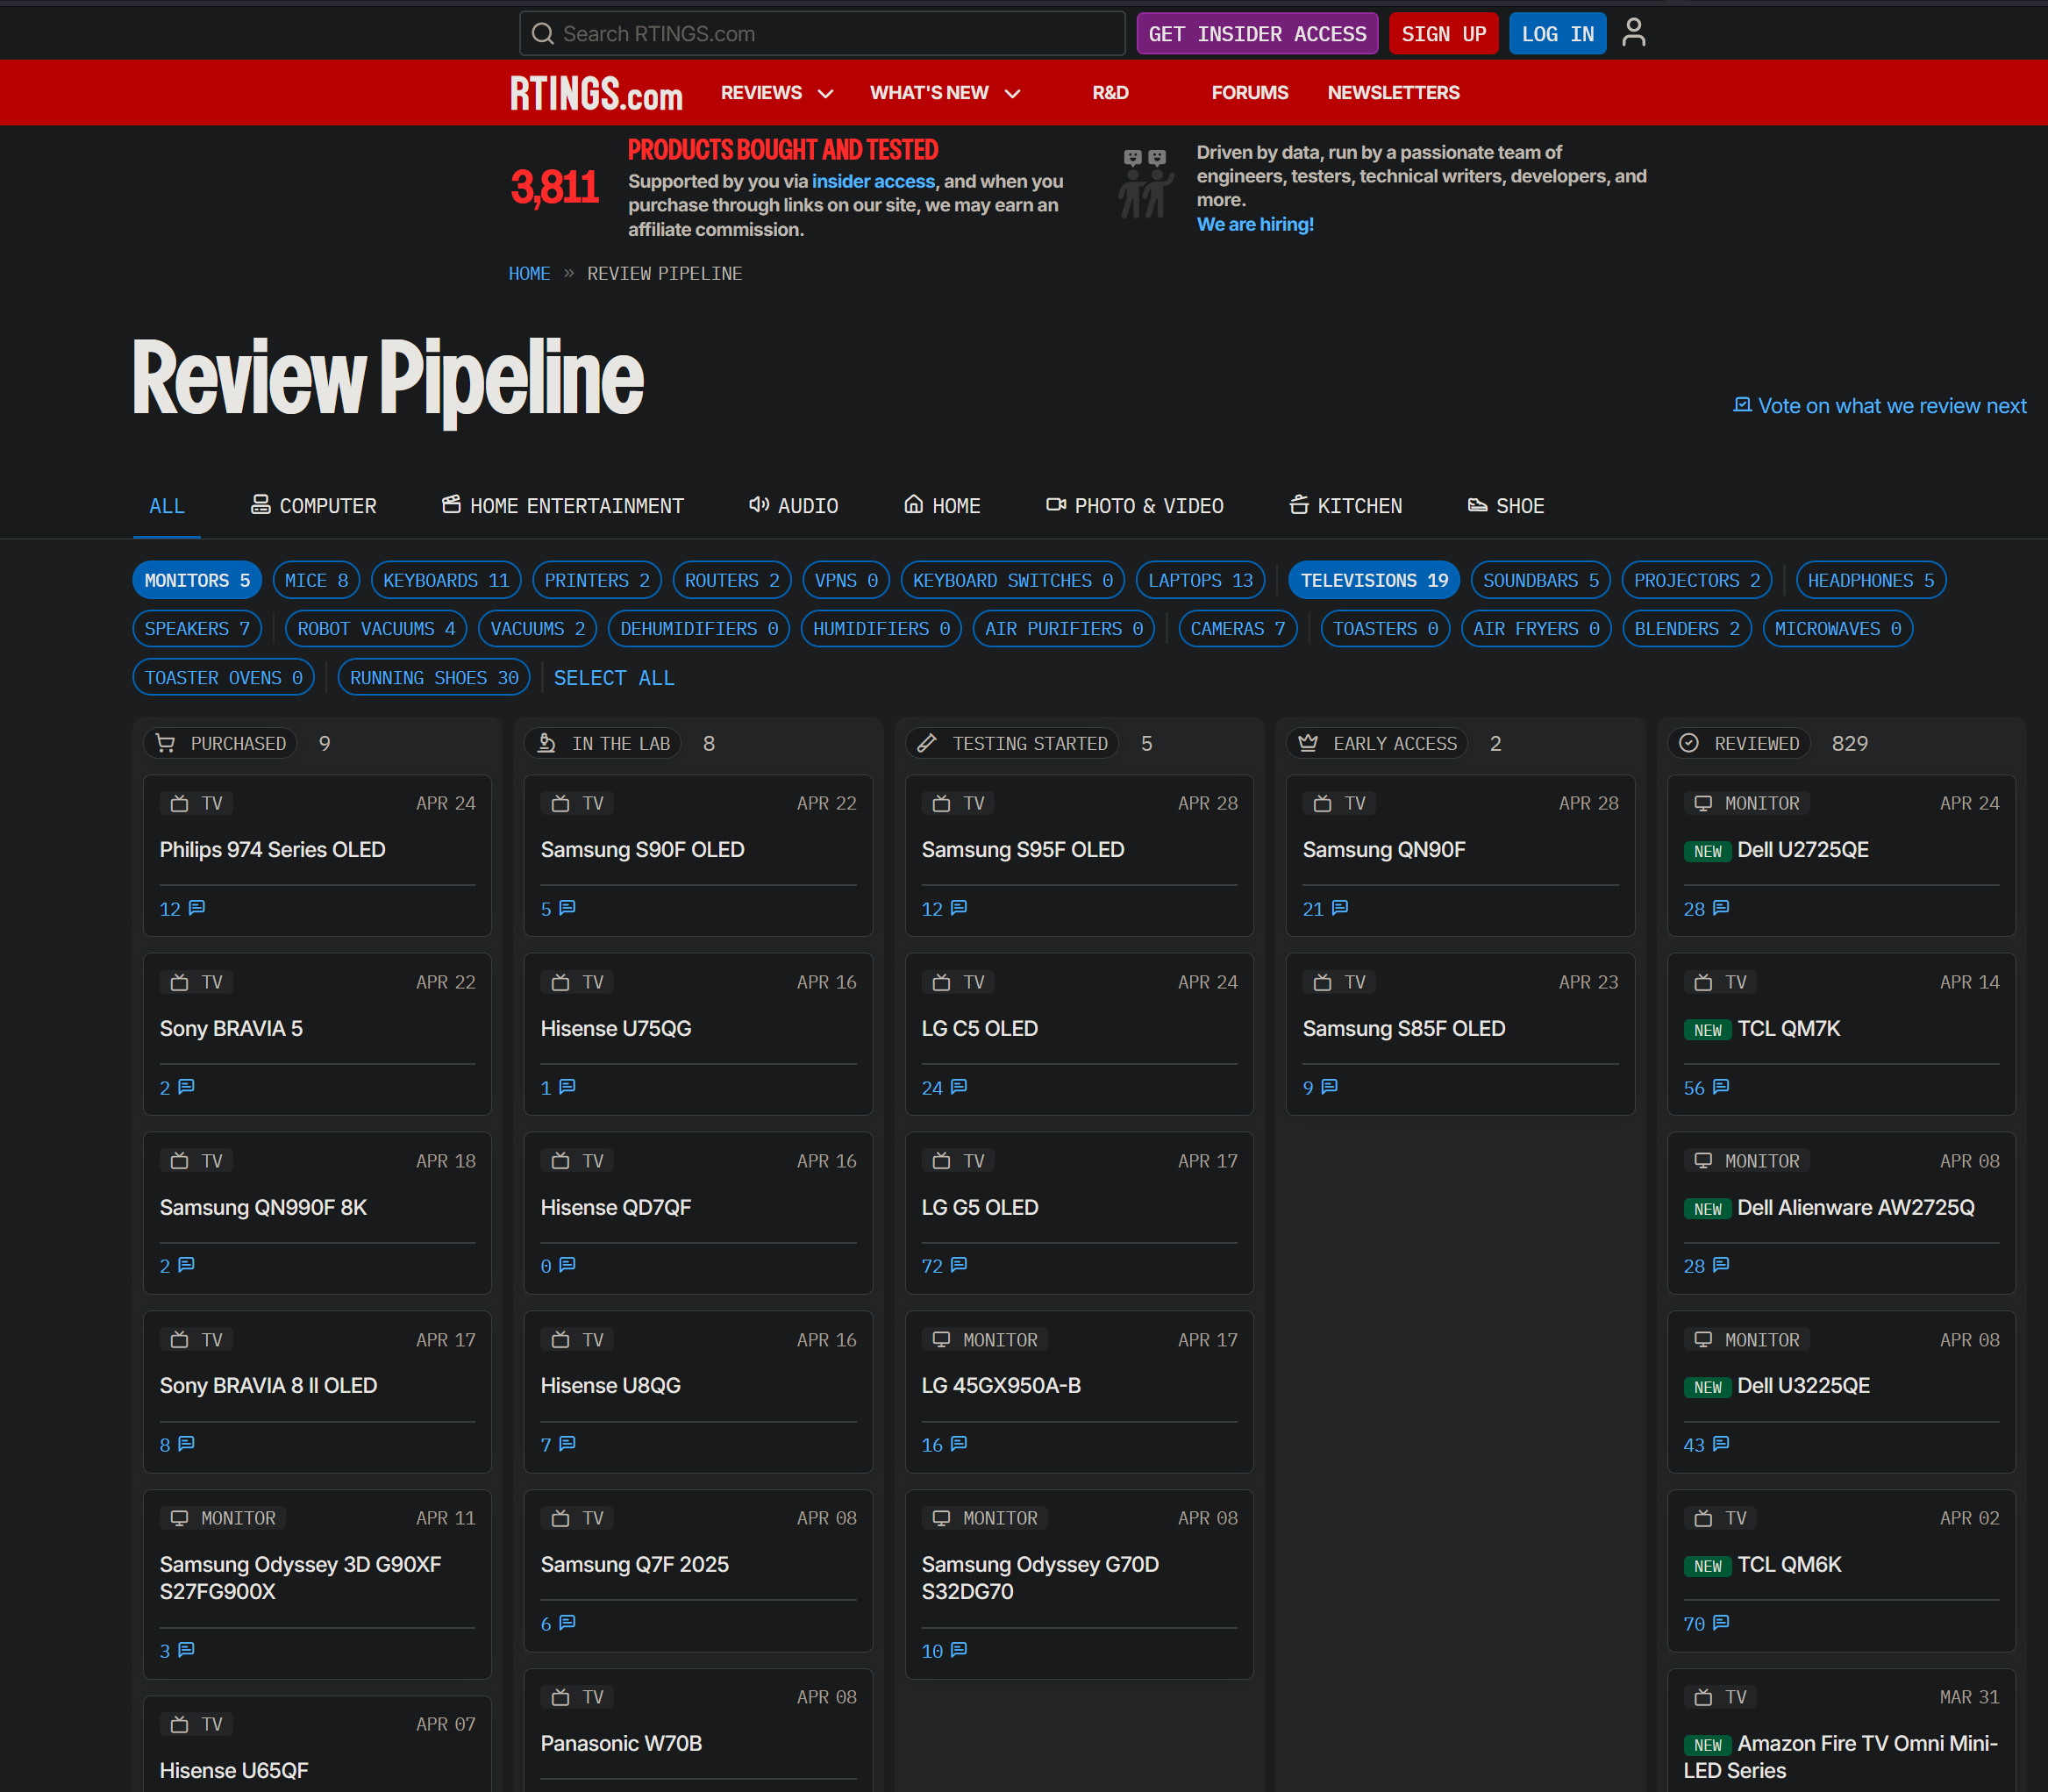Switch to the HOME ENTERTAINMENT tab
2048x1792 pixels.
(x=562, y=506)
